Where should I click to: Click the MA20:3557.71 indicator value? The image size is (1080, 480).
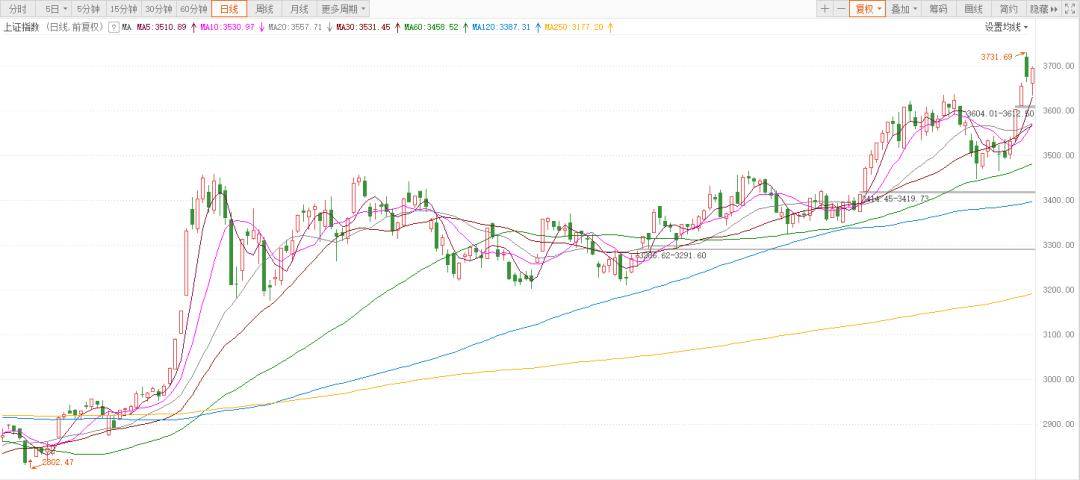pos(295,28)
